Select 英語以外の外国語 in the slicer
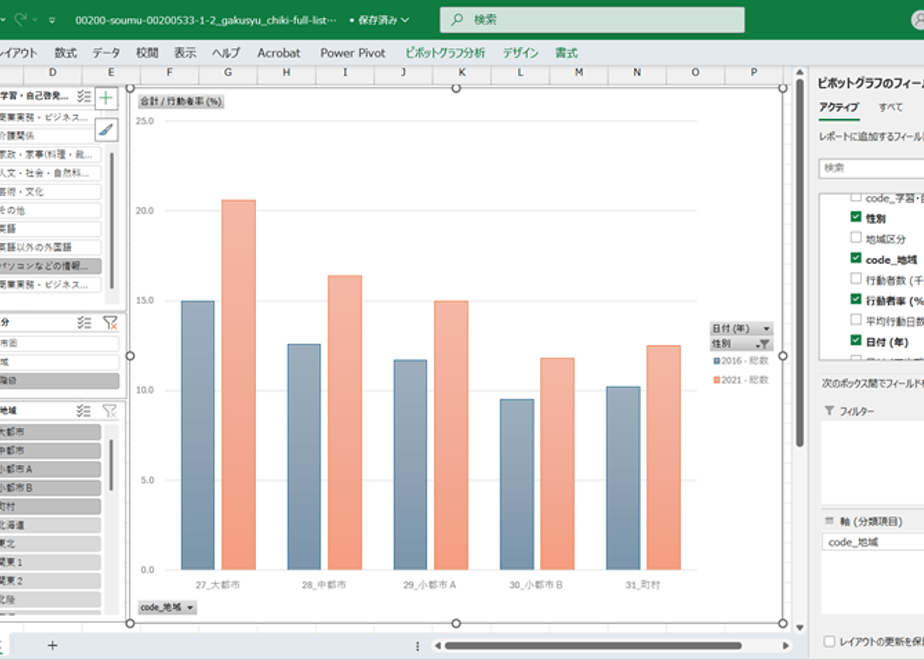Screen dimensions: 924x660 (50, 248)
